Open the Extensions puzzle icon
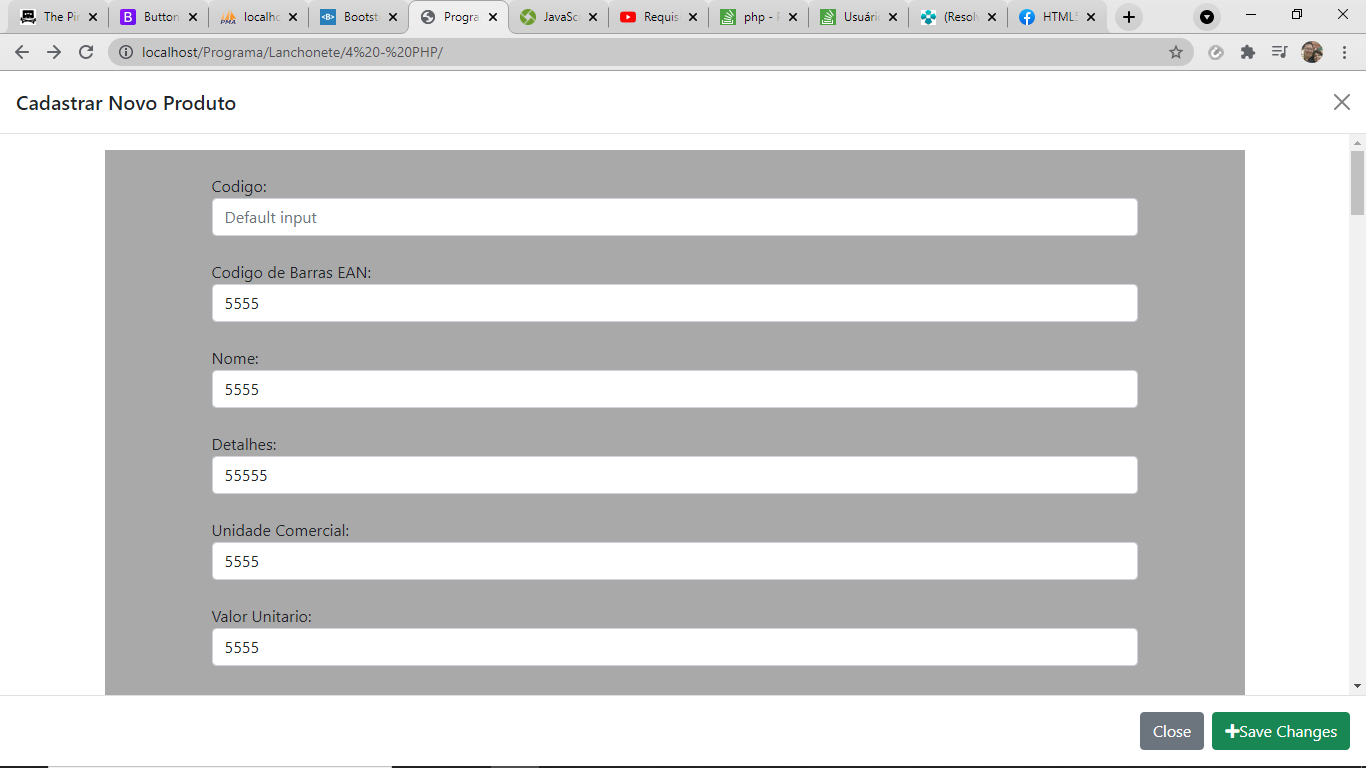The image size is (1366, 768). [x=1248, y=52]
